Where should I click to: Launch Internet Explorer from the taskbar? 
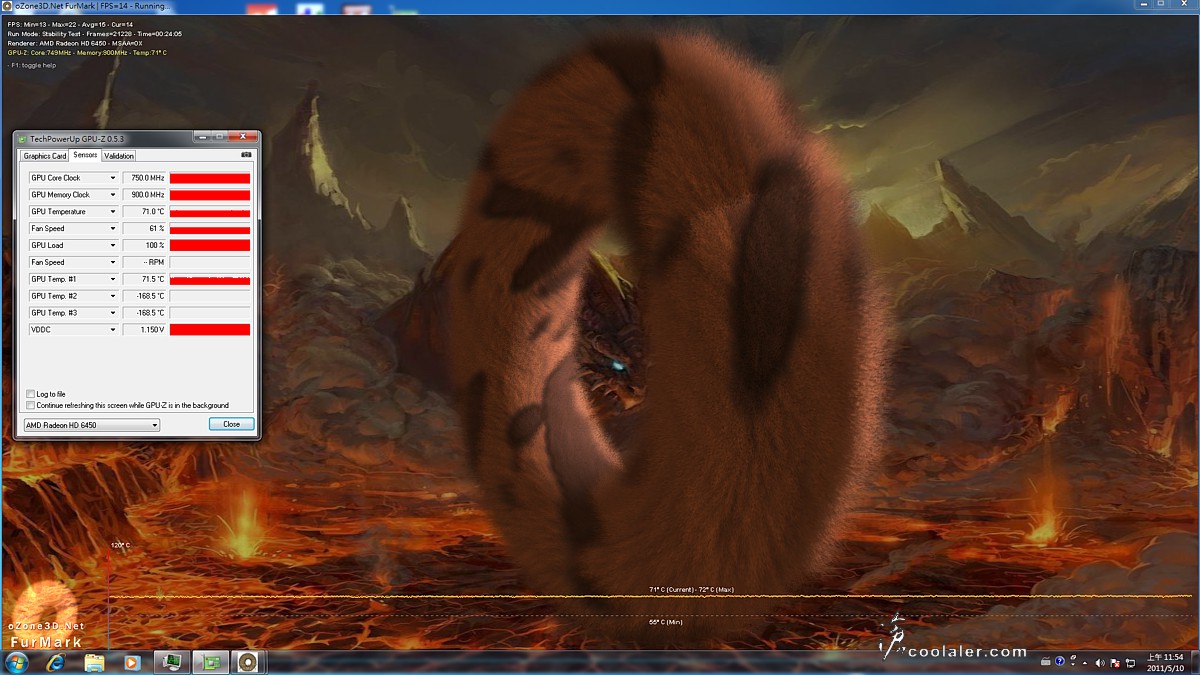point(55,662)
